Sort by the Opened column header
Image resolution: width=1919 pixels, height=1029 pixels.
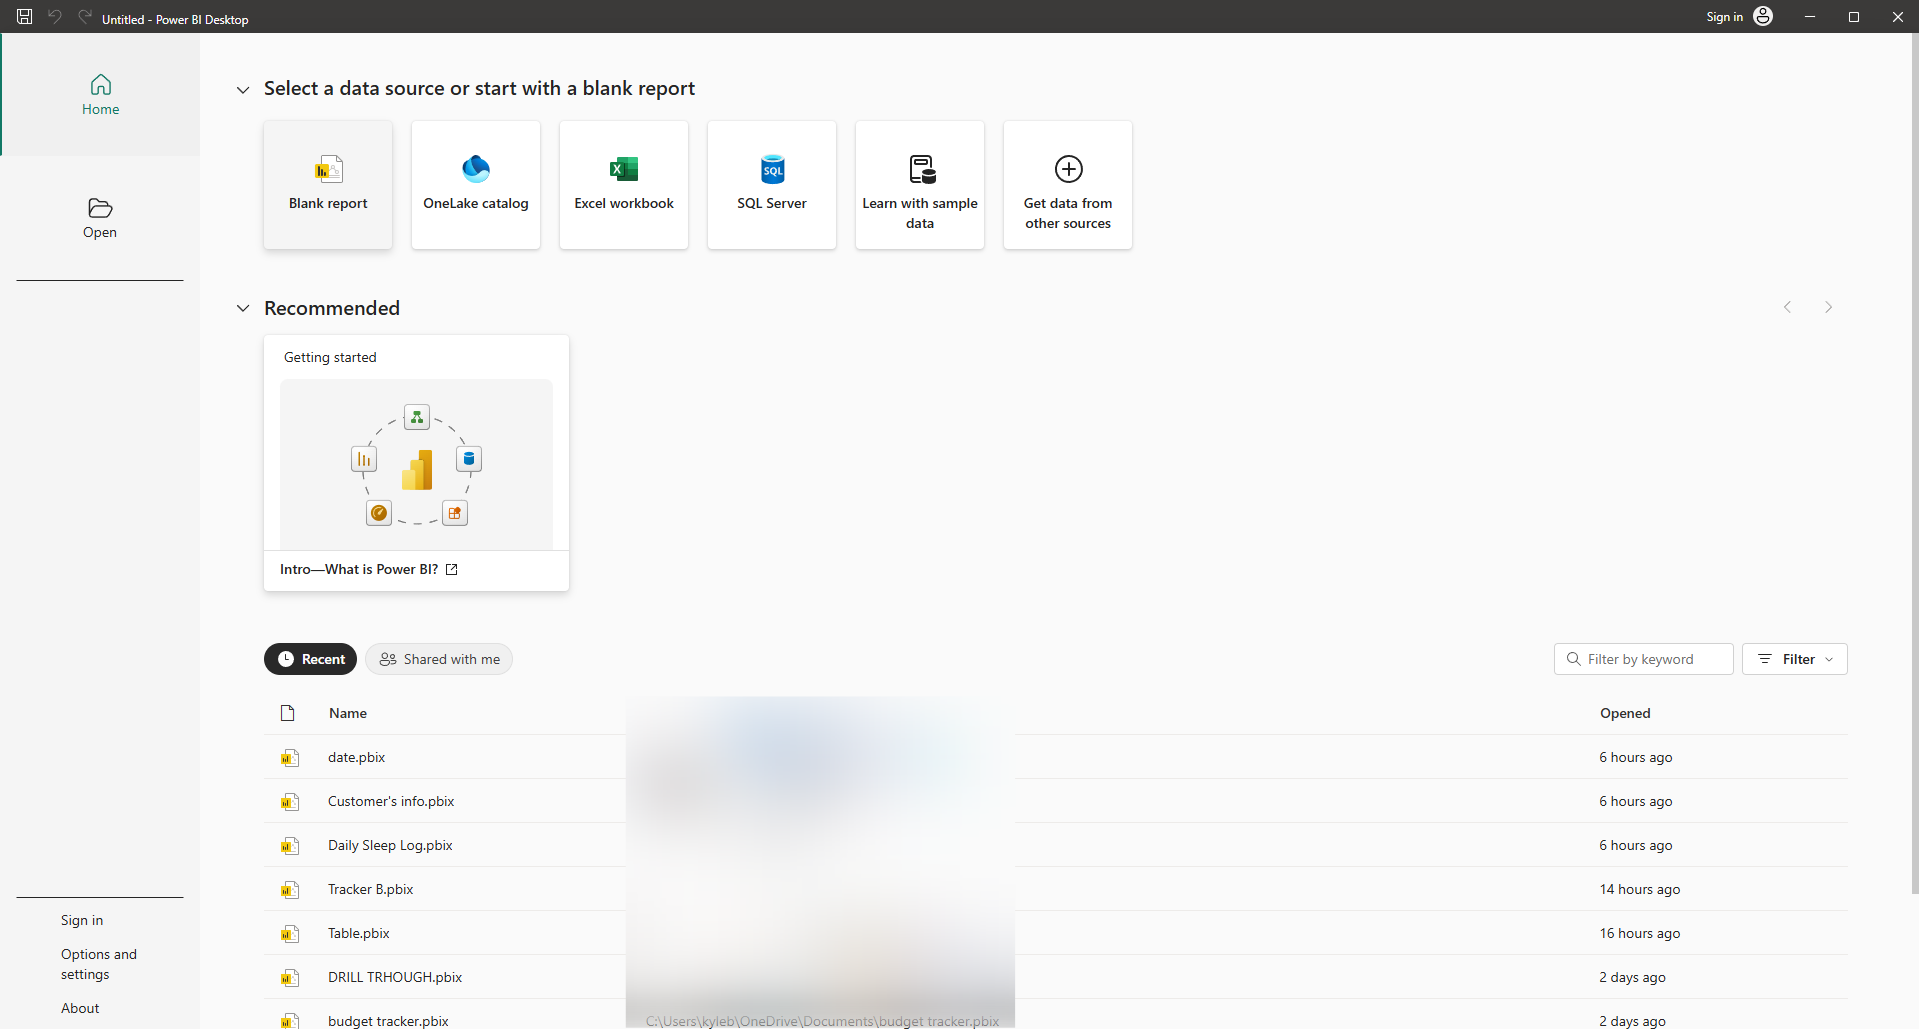(x=1625, y=713)
